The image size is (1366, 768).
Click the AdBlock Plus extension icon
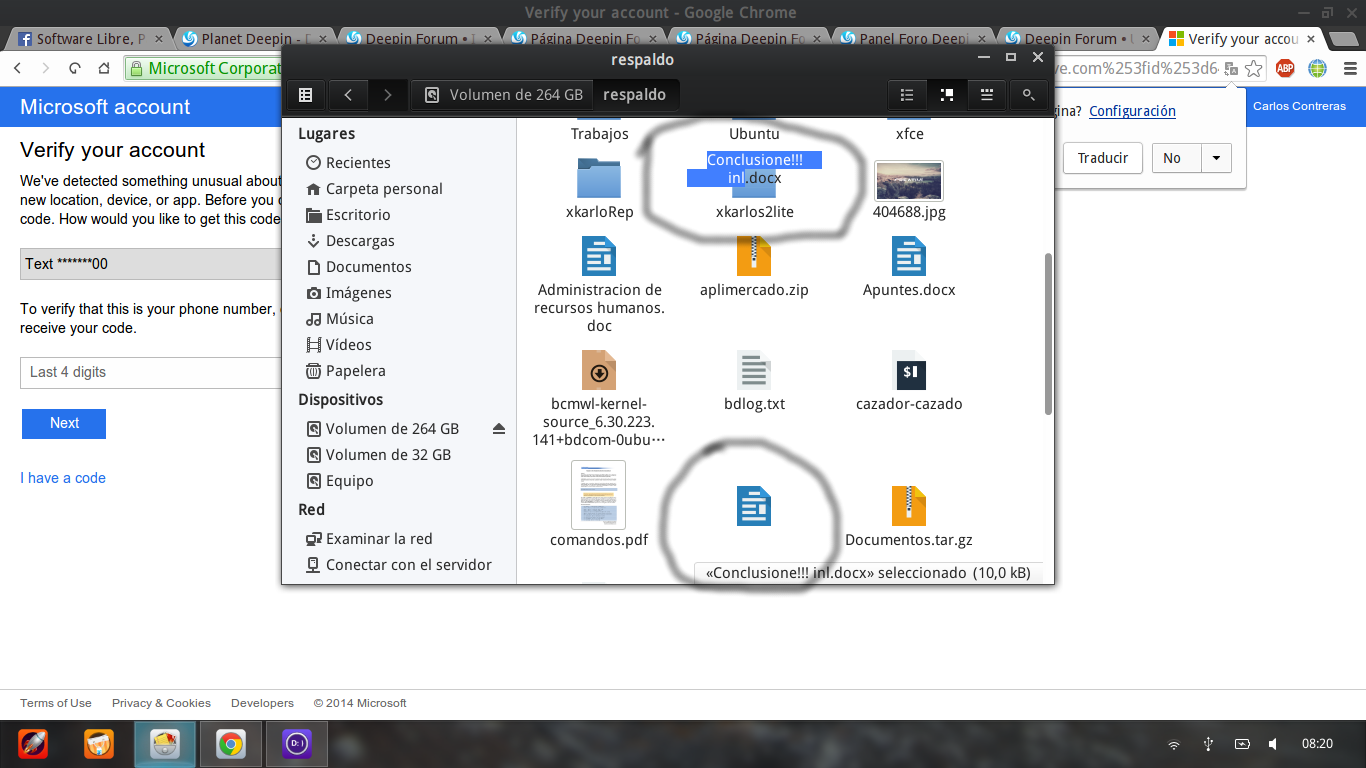pyautogui.click(x=1285, y=69)
